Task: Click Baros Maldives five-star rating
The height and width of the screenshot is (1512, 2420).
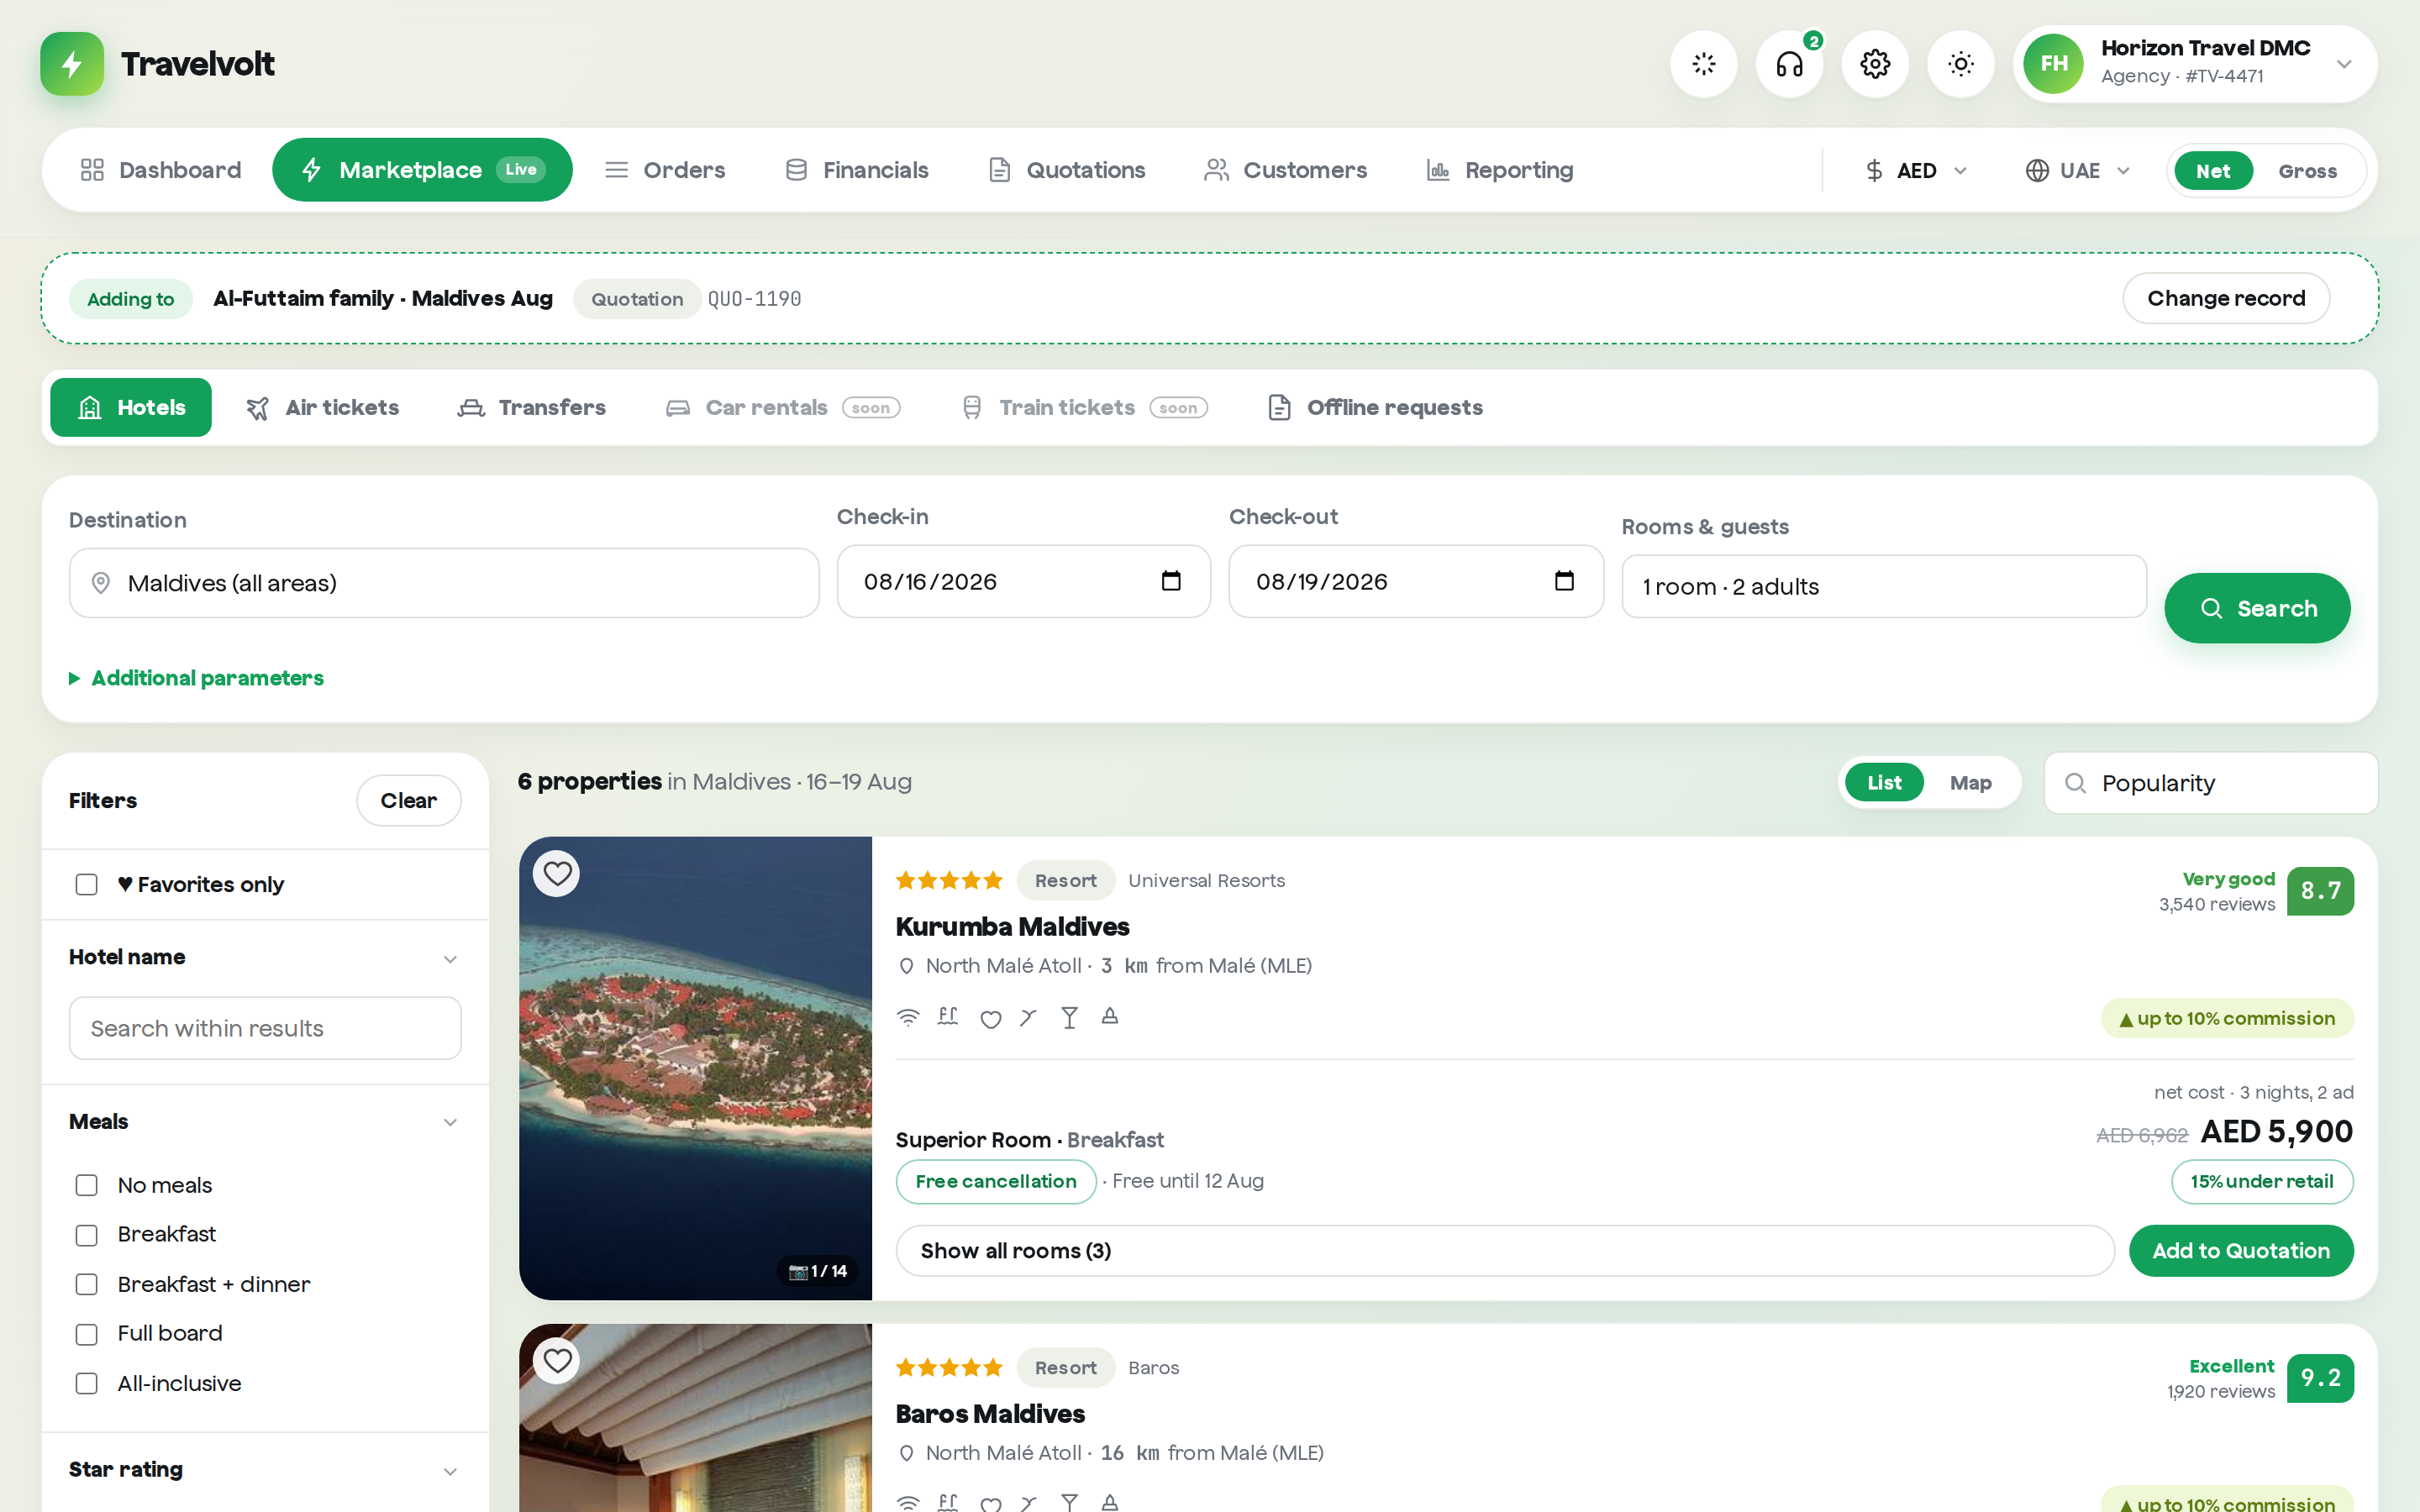Action: 948,1367
